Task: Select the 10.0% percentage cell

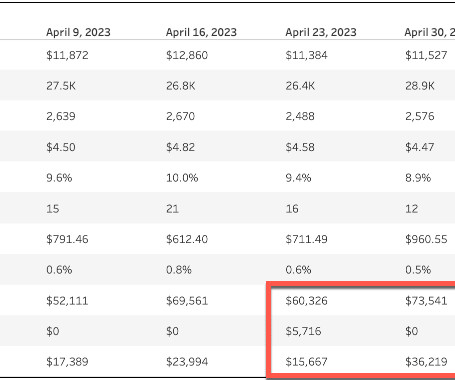Action: click(x=182, y=178)
